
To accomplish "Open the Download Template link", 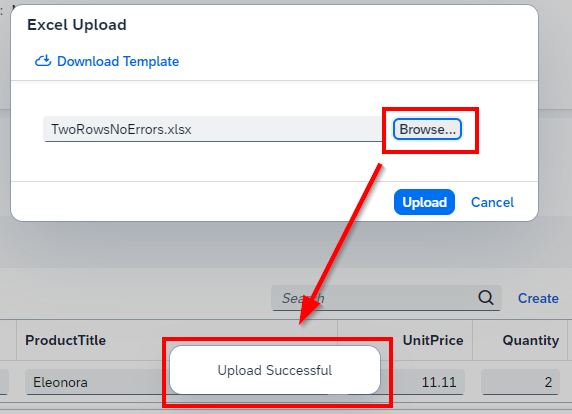I will tap(118, 61).
